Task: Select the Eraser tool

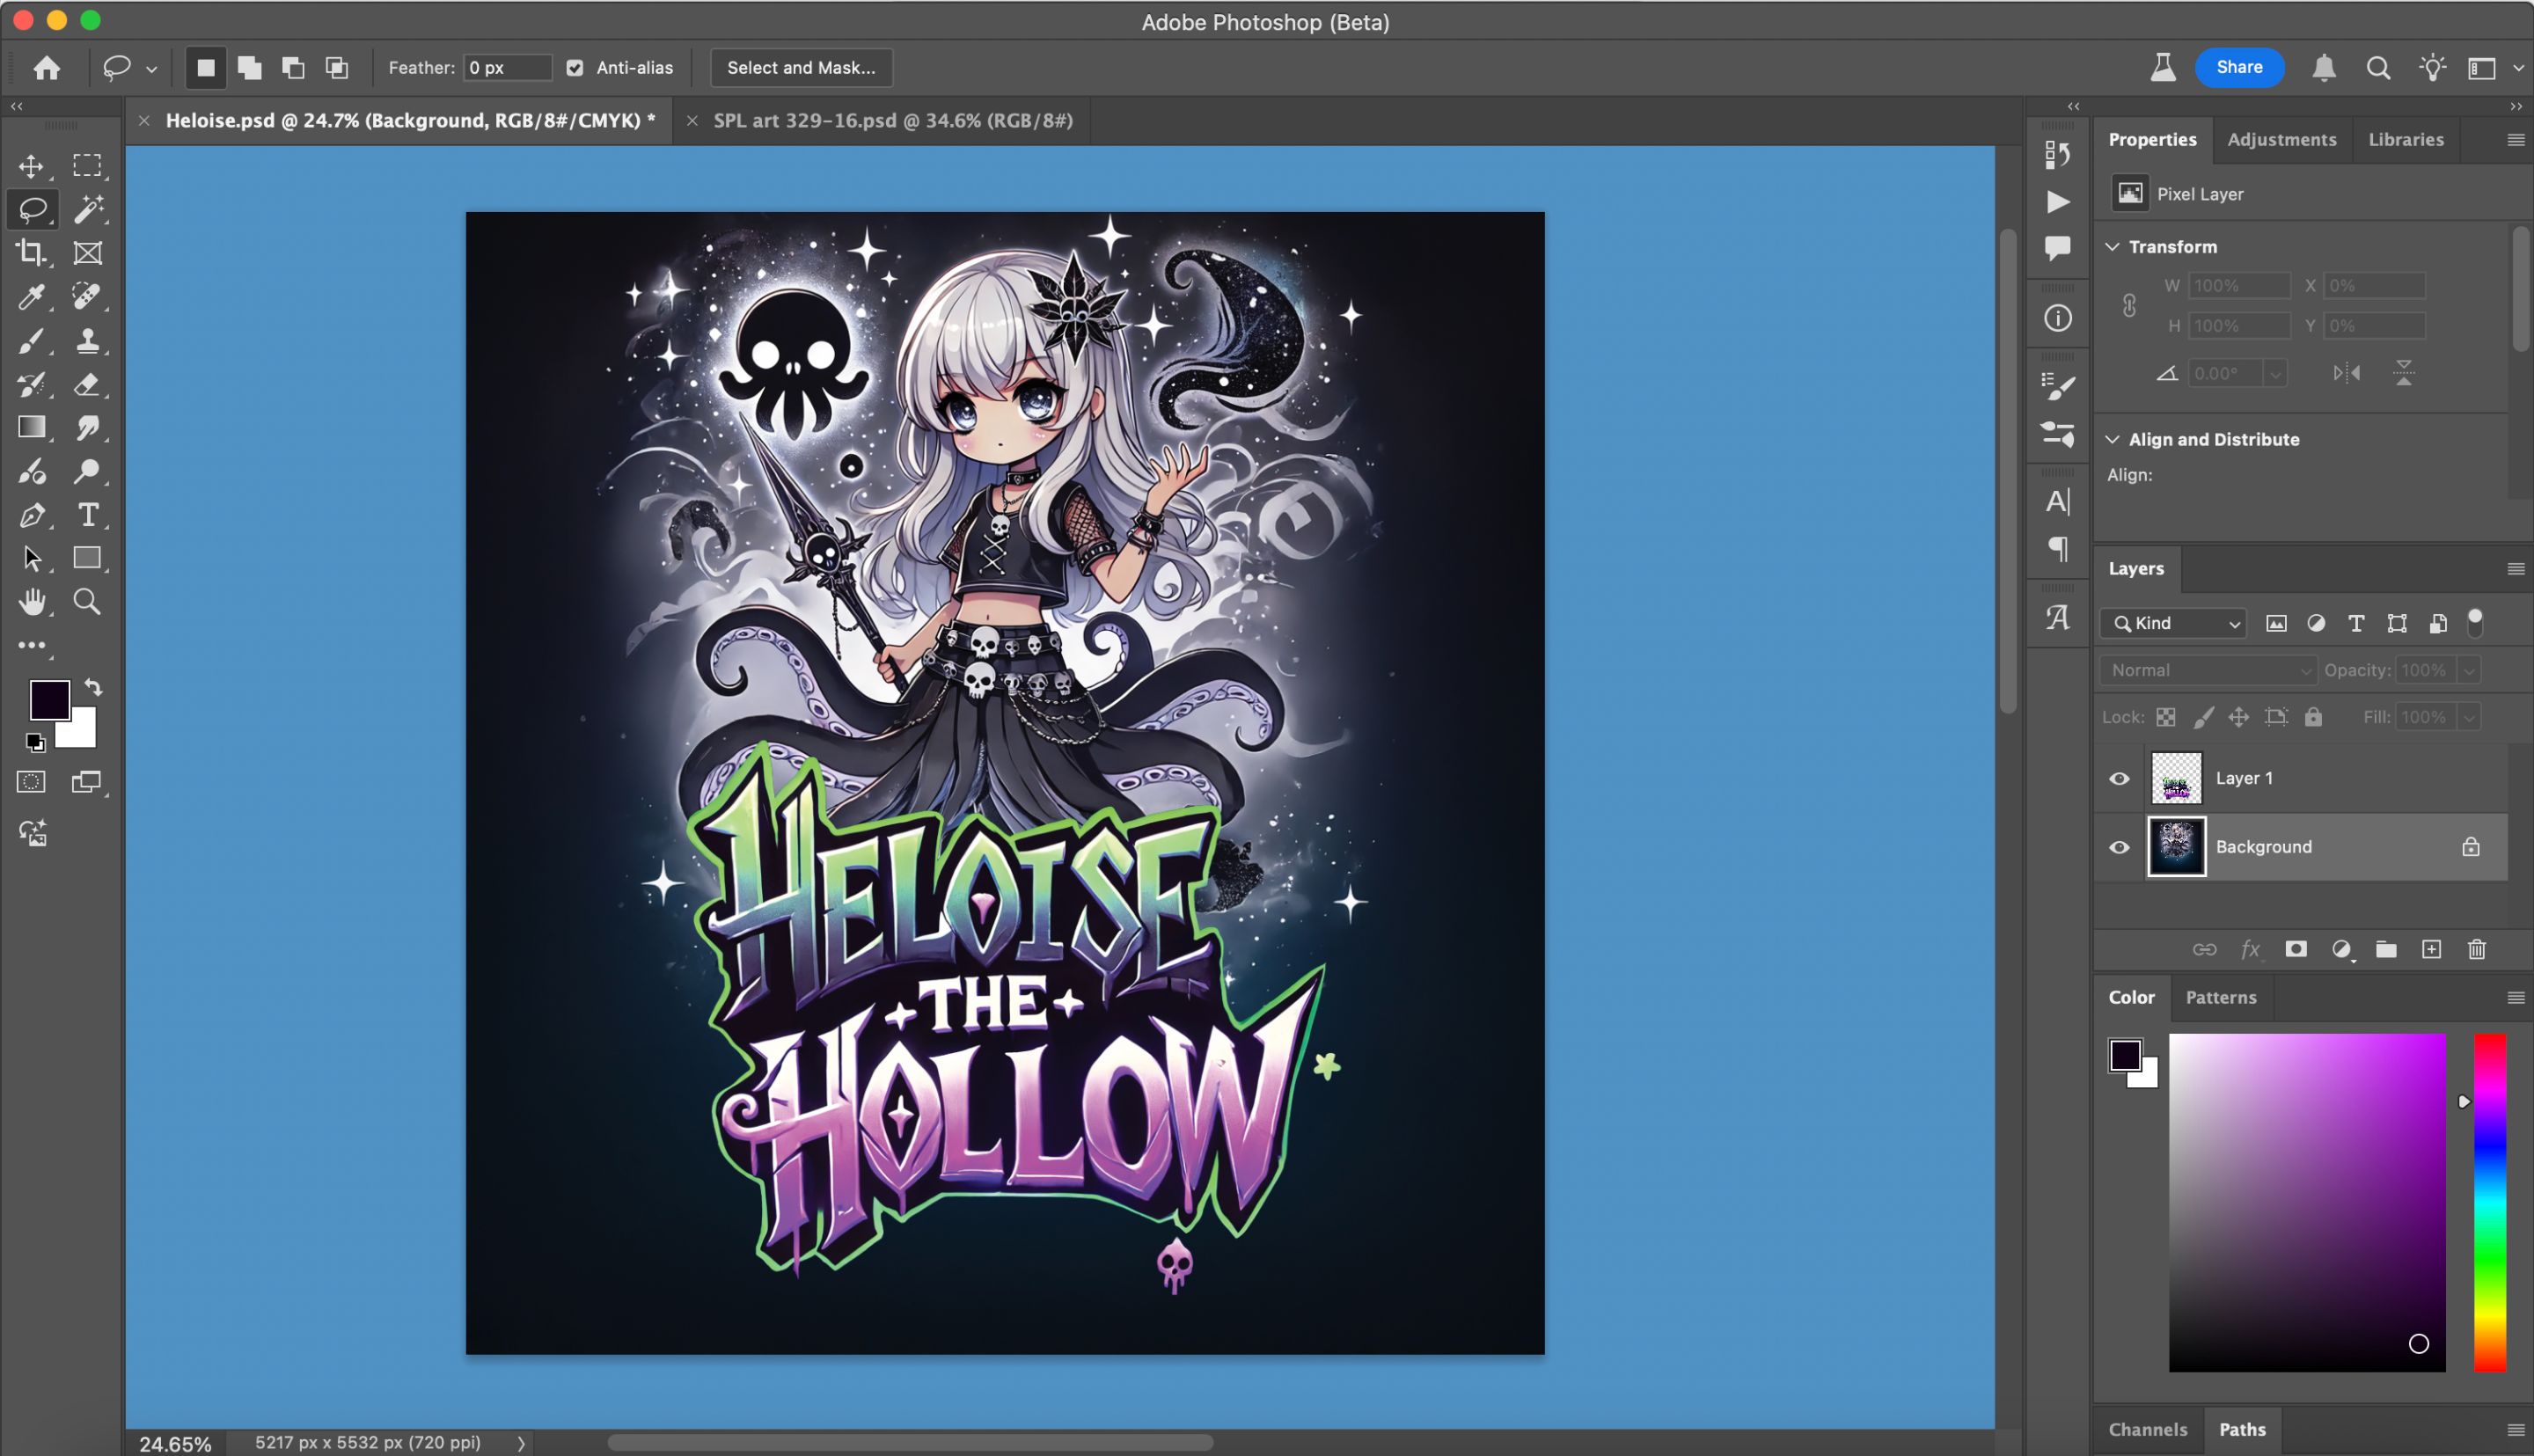Action: [87, 385]
